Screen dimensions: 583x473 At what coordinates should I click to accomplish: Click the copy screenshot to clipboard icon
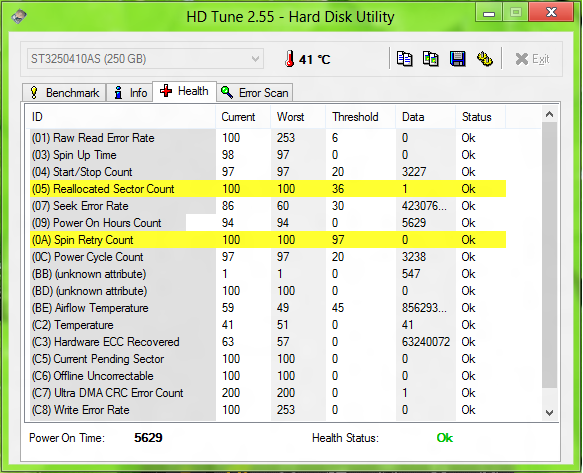tap(431, 59)
